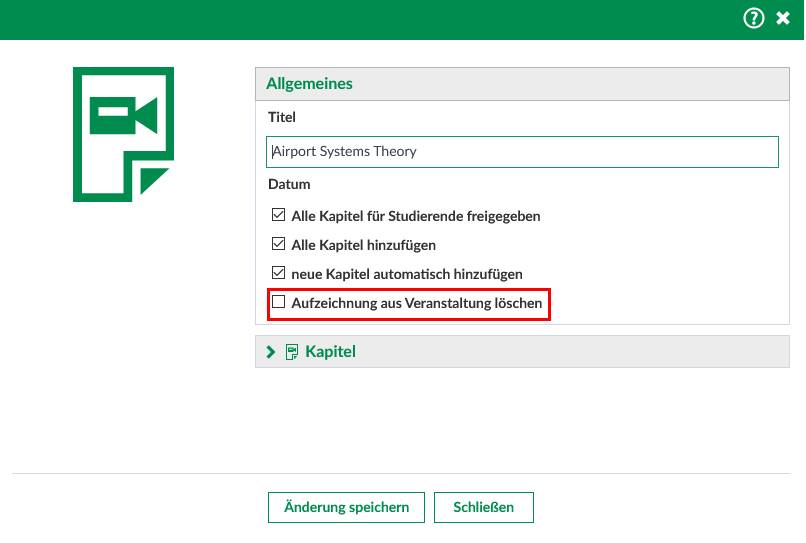Expand the Kapitel section using the chevron arrow

271,352
